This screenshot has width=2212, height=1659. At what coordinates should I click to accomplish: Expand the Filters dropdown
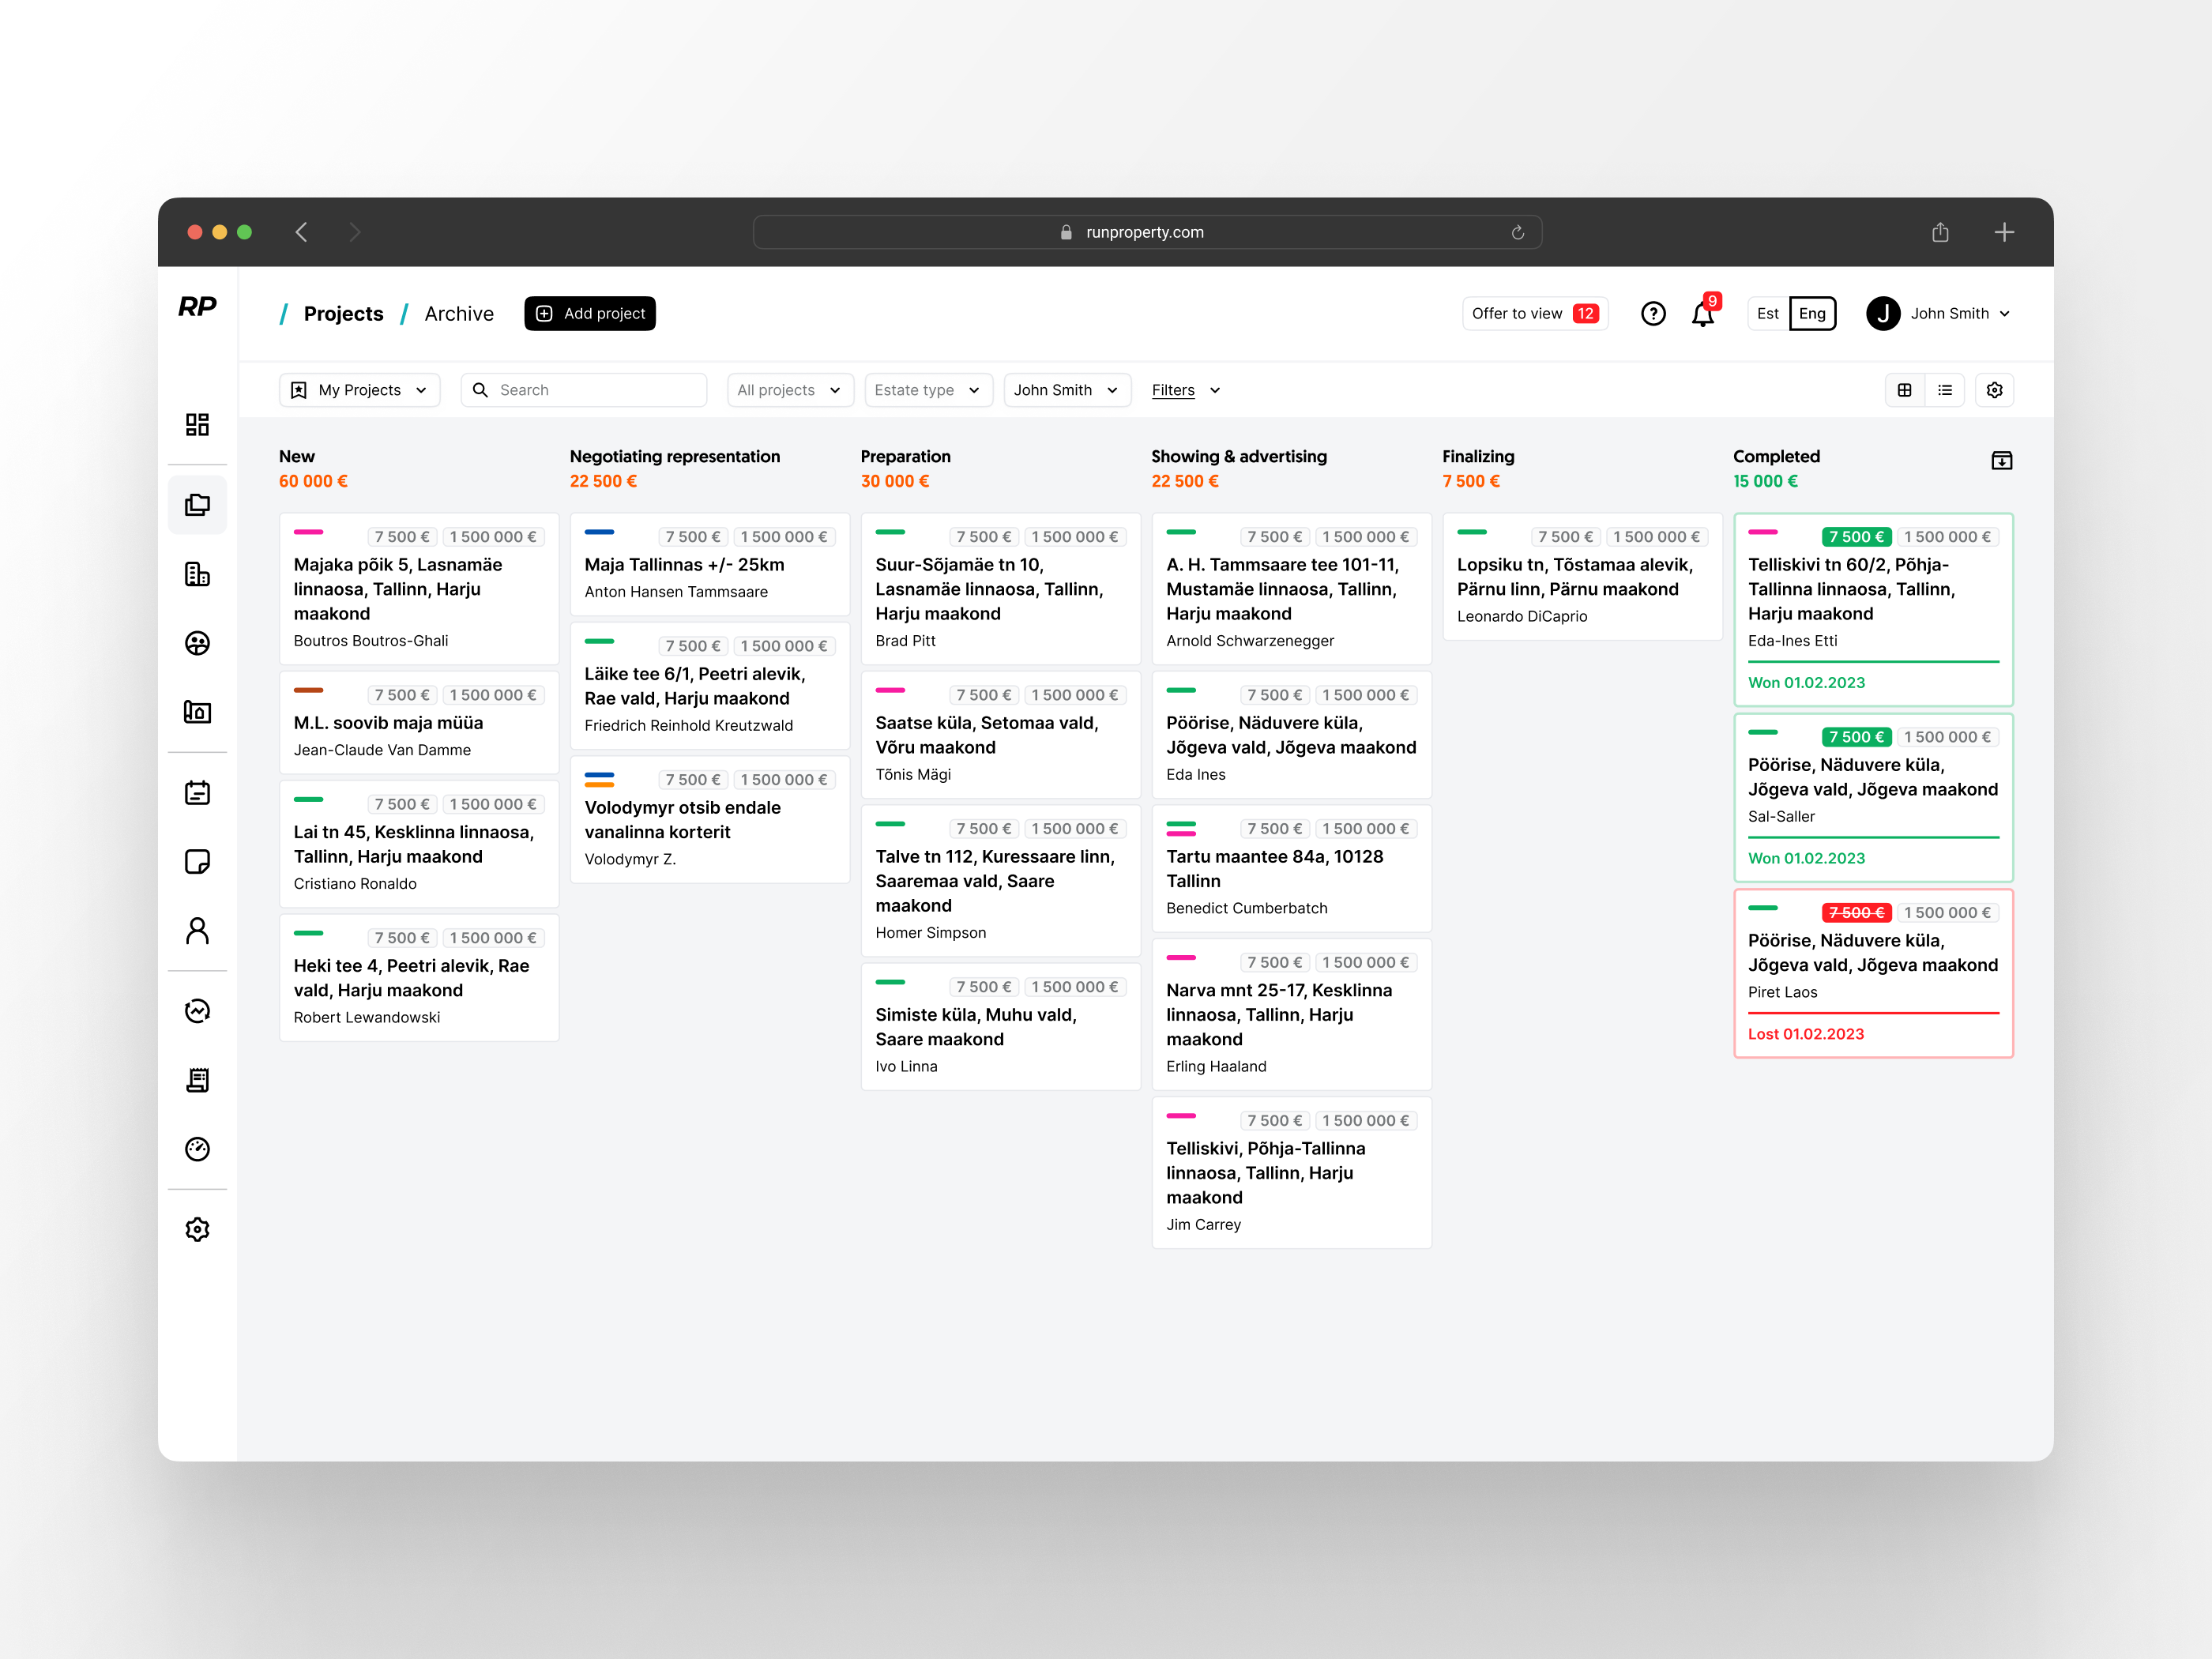[1185, 390]
